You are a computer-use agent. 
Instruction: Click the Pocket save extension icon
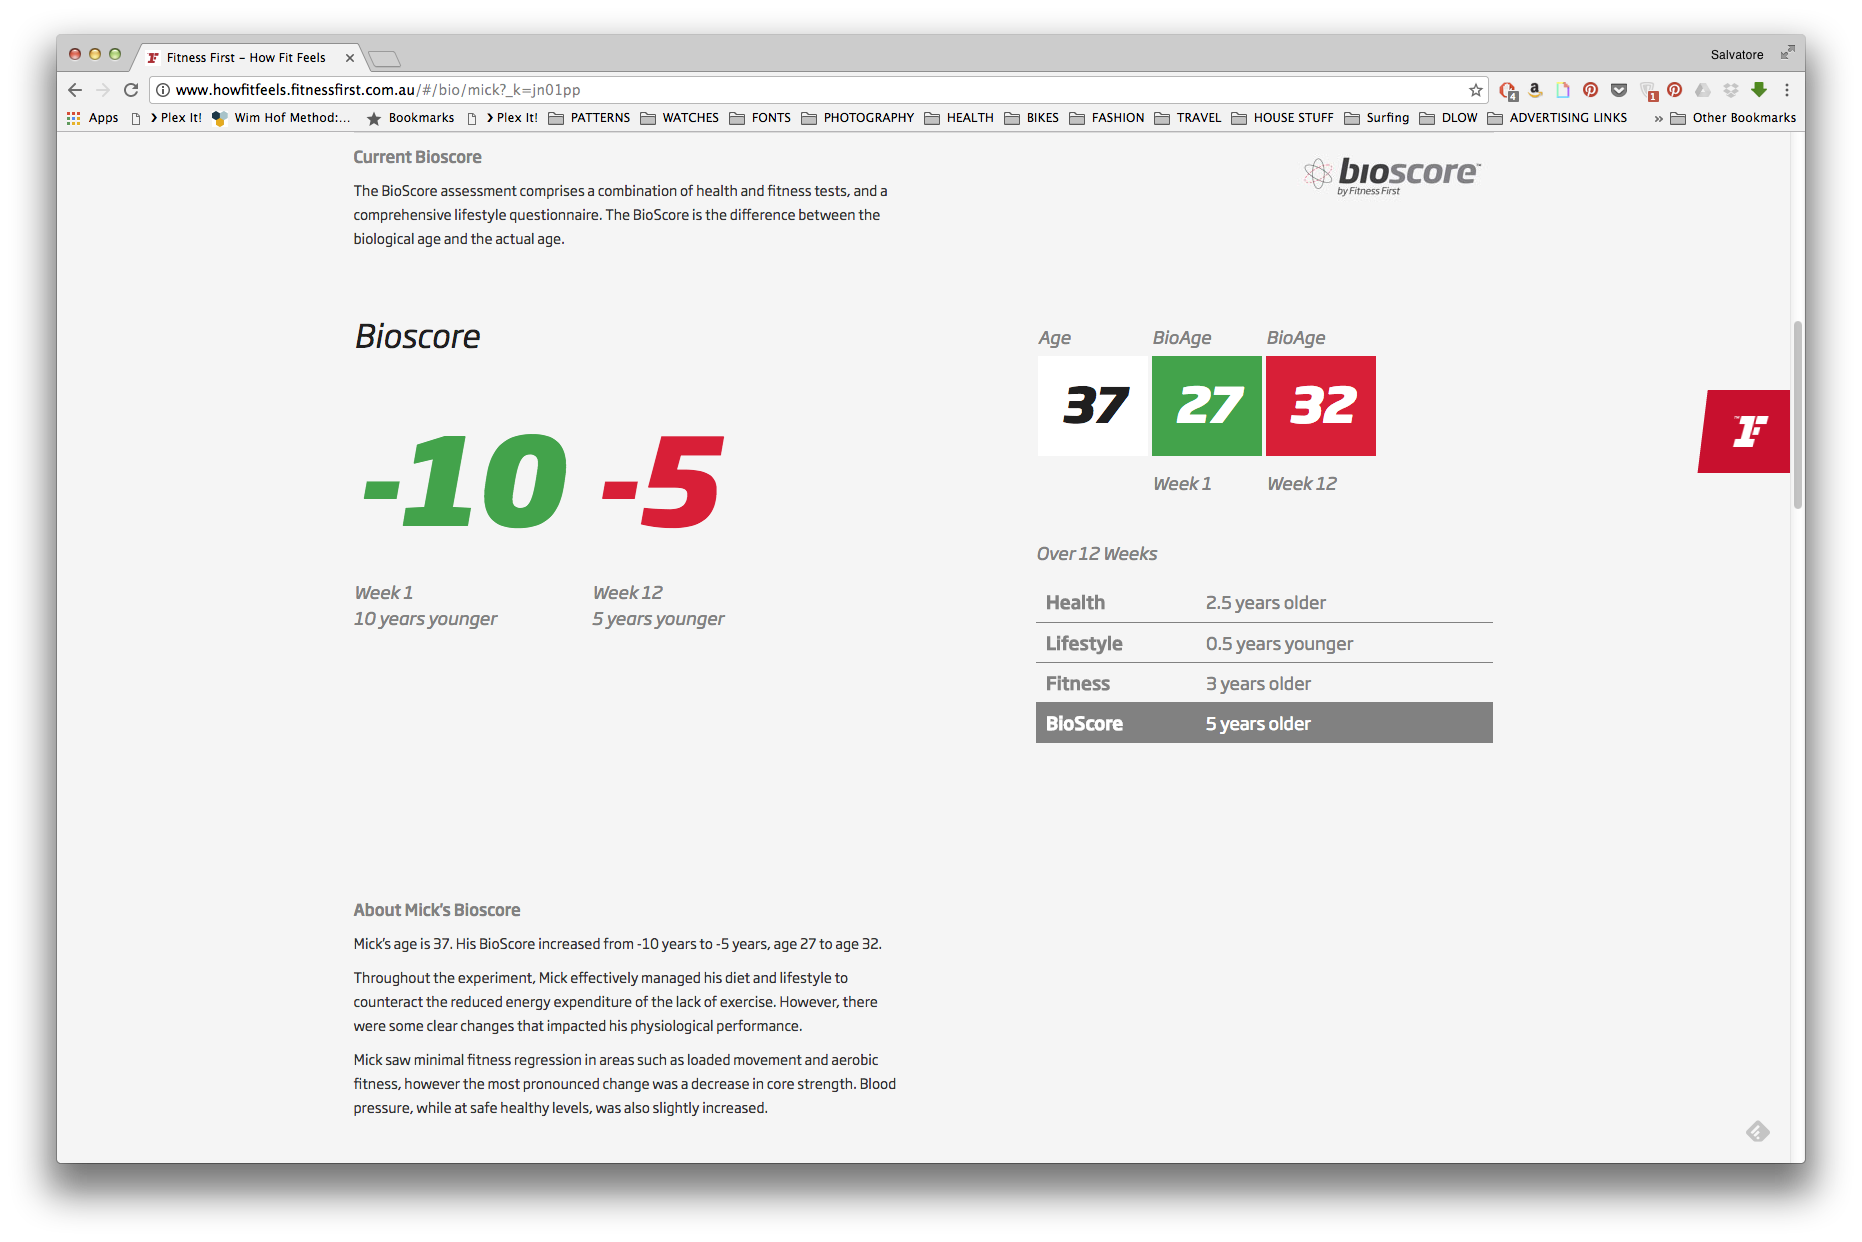click(x=1619, y=90)
